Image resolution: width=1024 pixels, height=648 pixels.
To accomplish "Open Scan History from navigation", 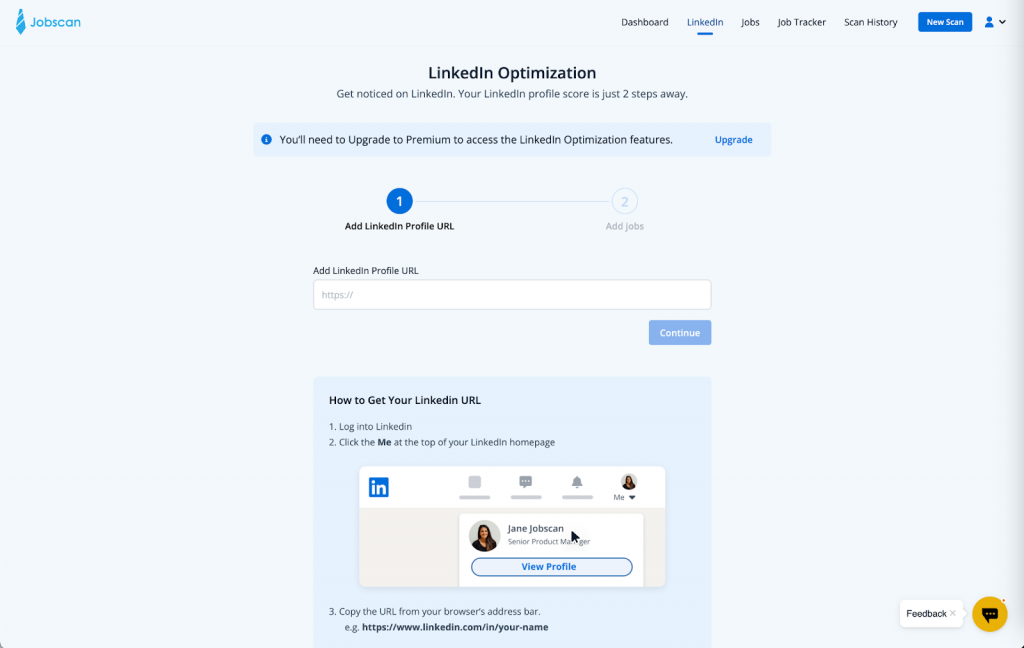I will 870,22.
